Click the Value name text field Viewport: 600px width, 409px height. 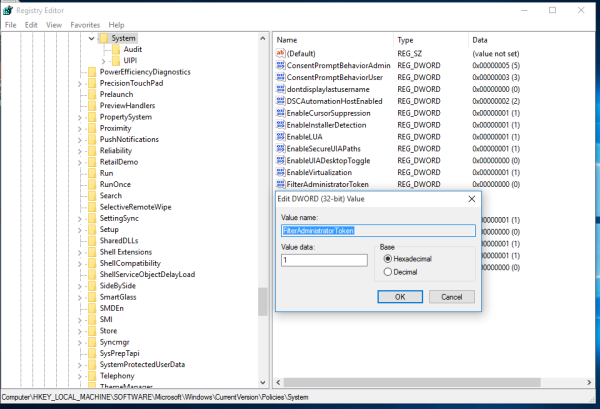tap(378, 230)
